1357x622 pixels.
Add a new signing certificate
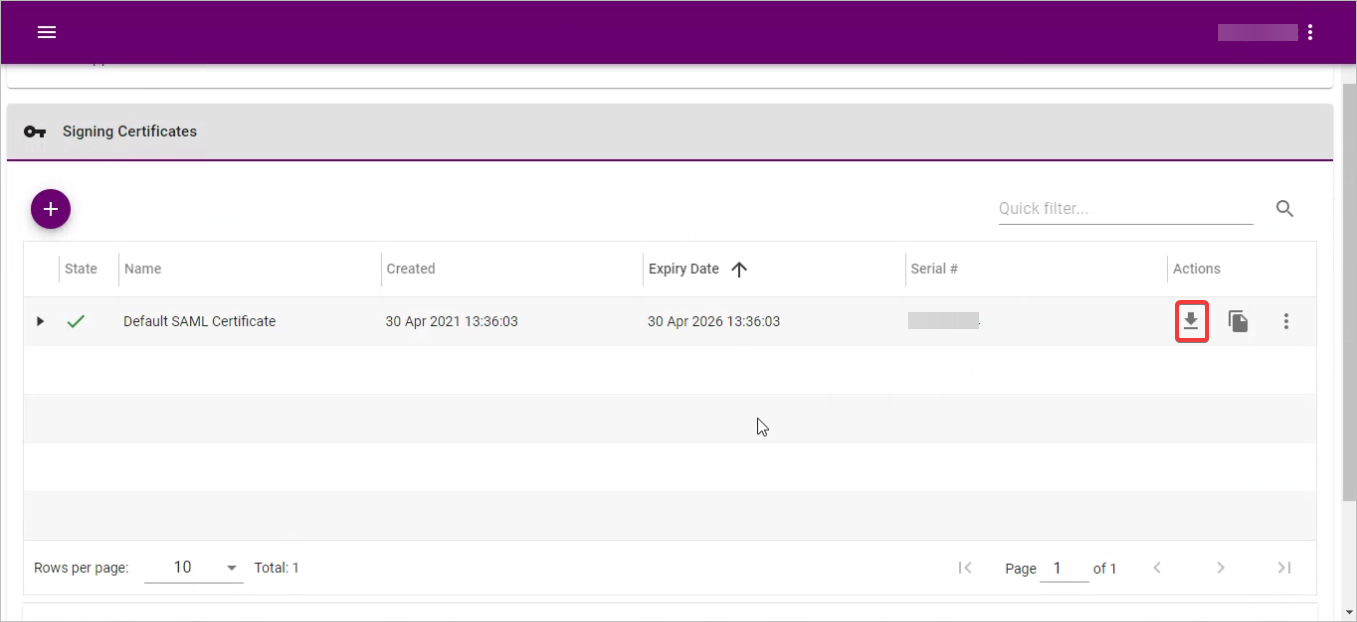[x=51, y=209]
